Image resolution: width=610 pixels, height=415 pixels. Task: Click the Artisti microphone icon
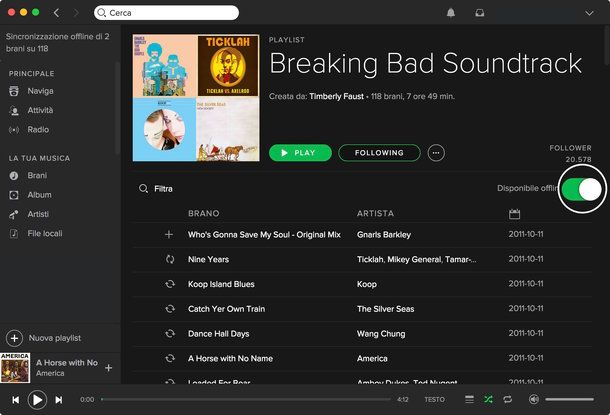pyautogui.click(x=14, y=214)
